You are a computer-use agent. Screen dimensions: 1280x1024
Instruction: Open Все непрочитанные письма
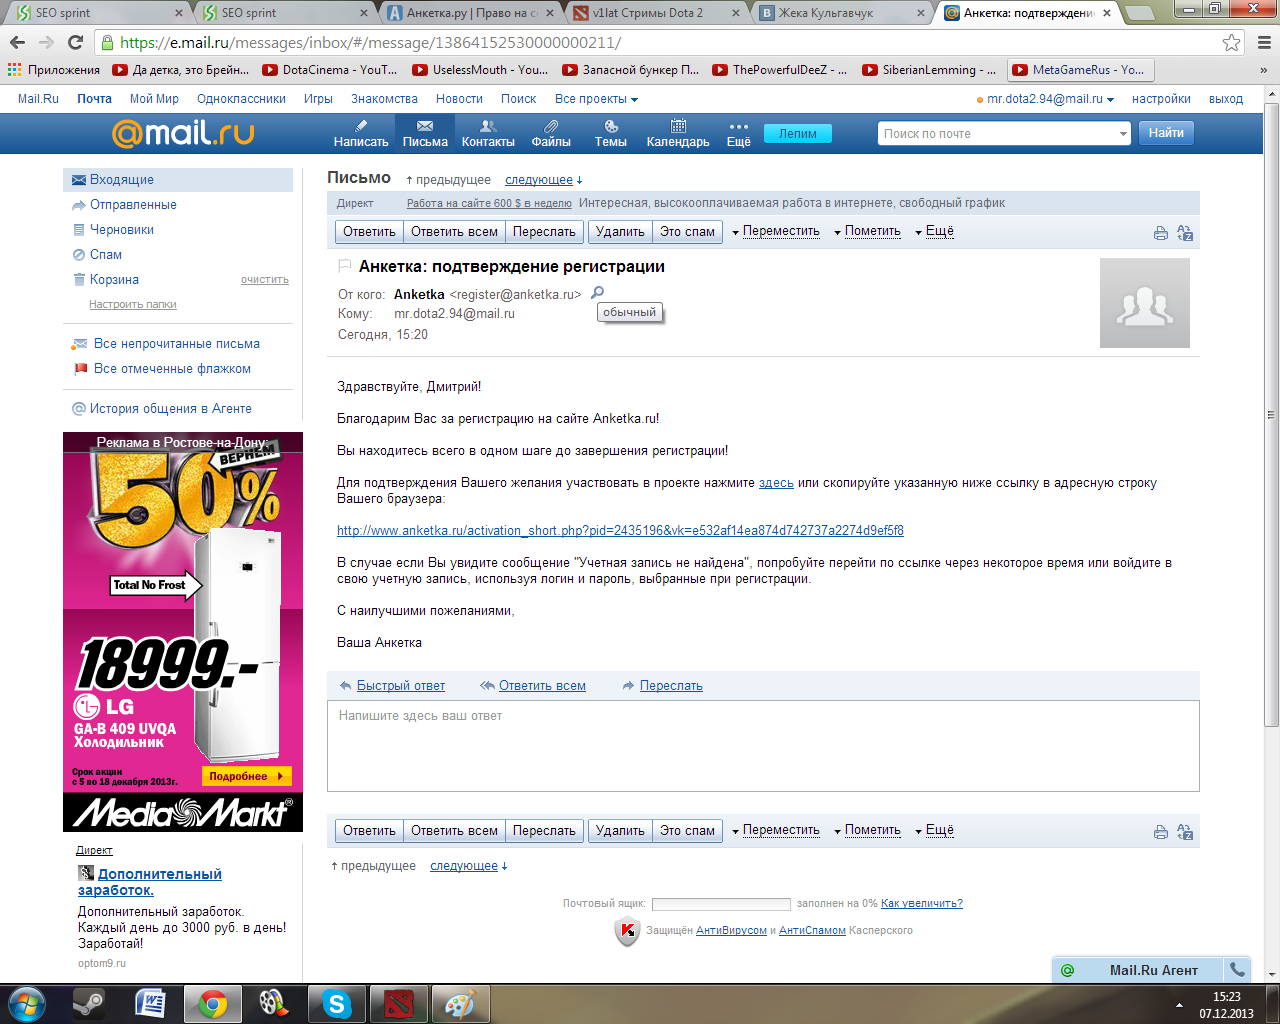pos(177,344)
